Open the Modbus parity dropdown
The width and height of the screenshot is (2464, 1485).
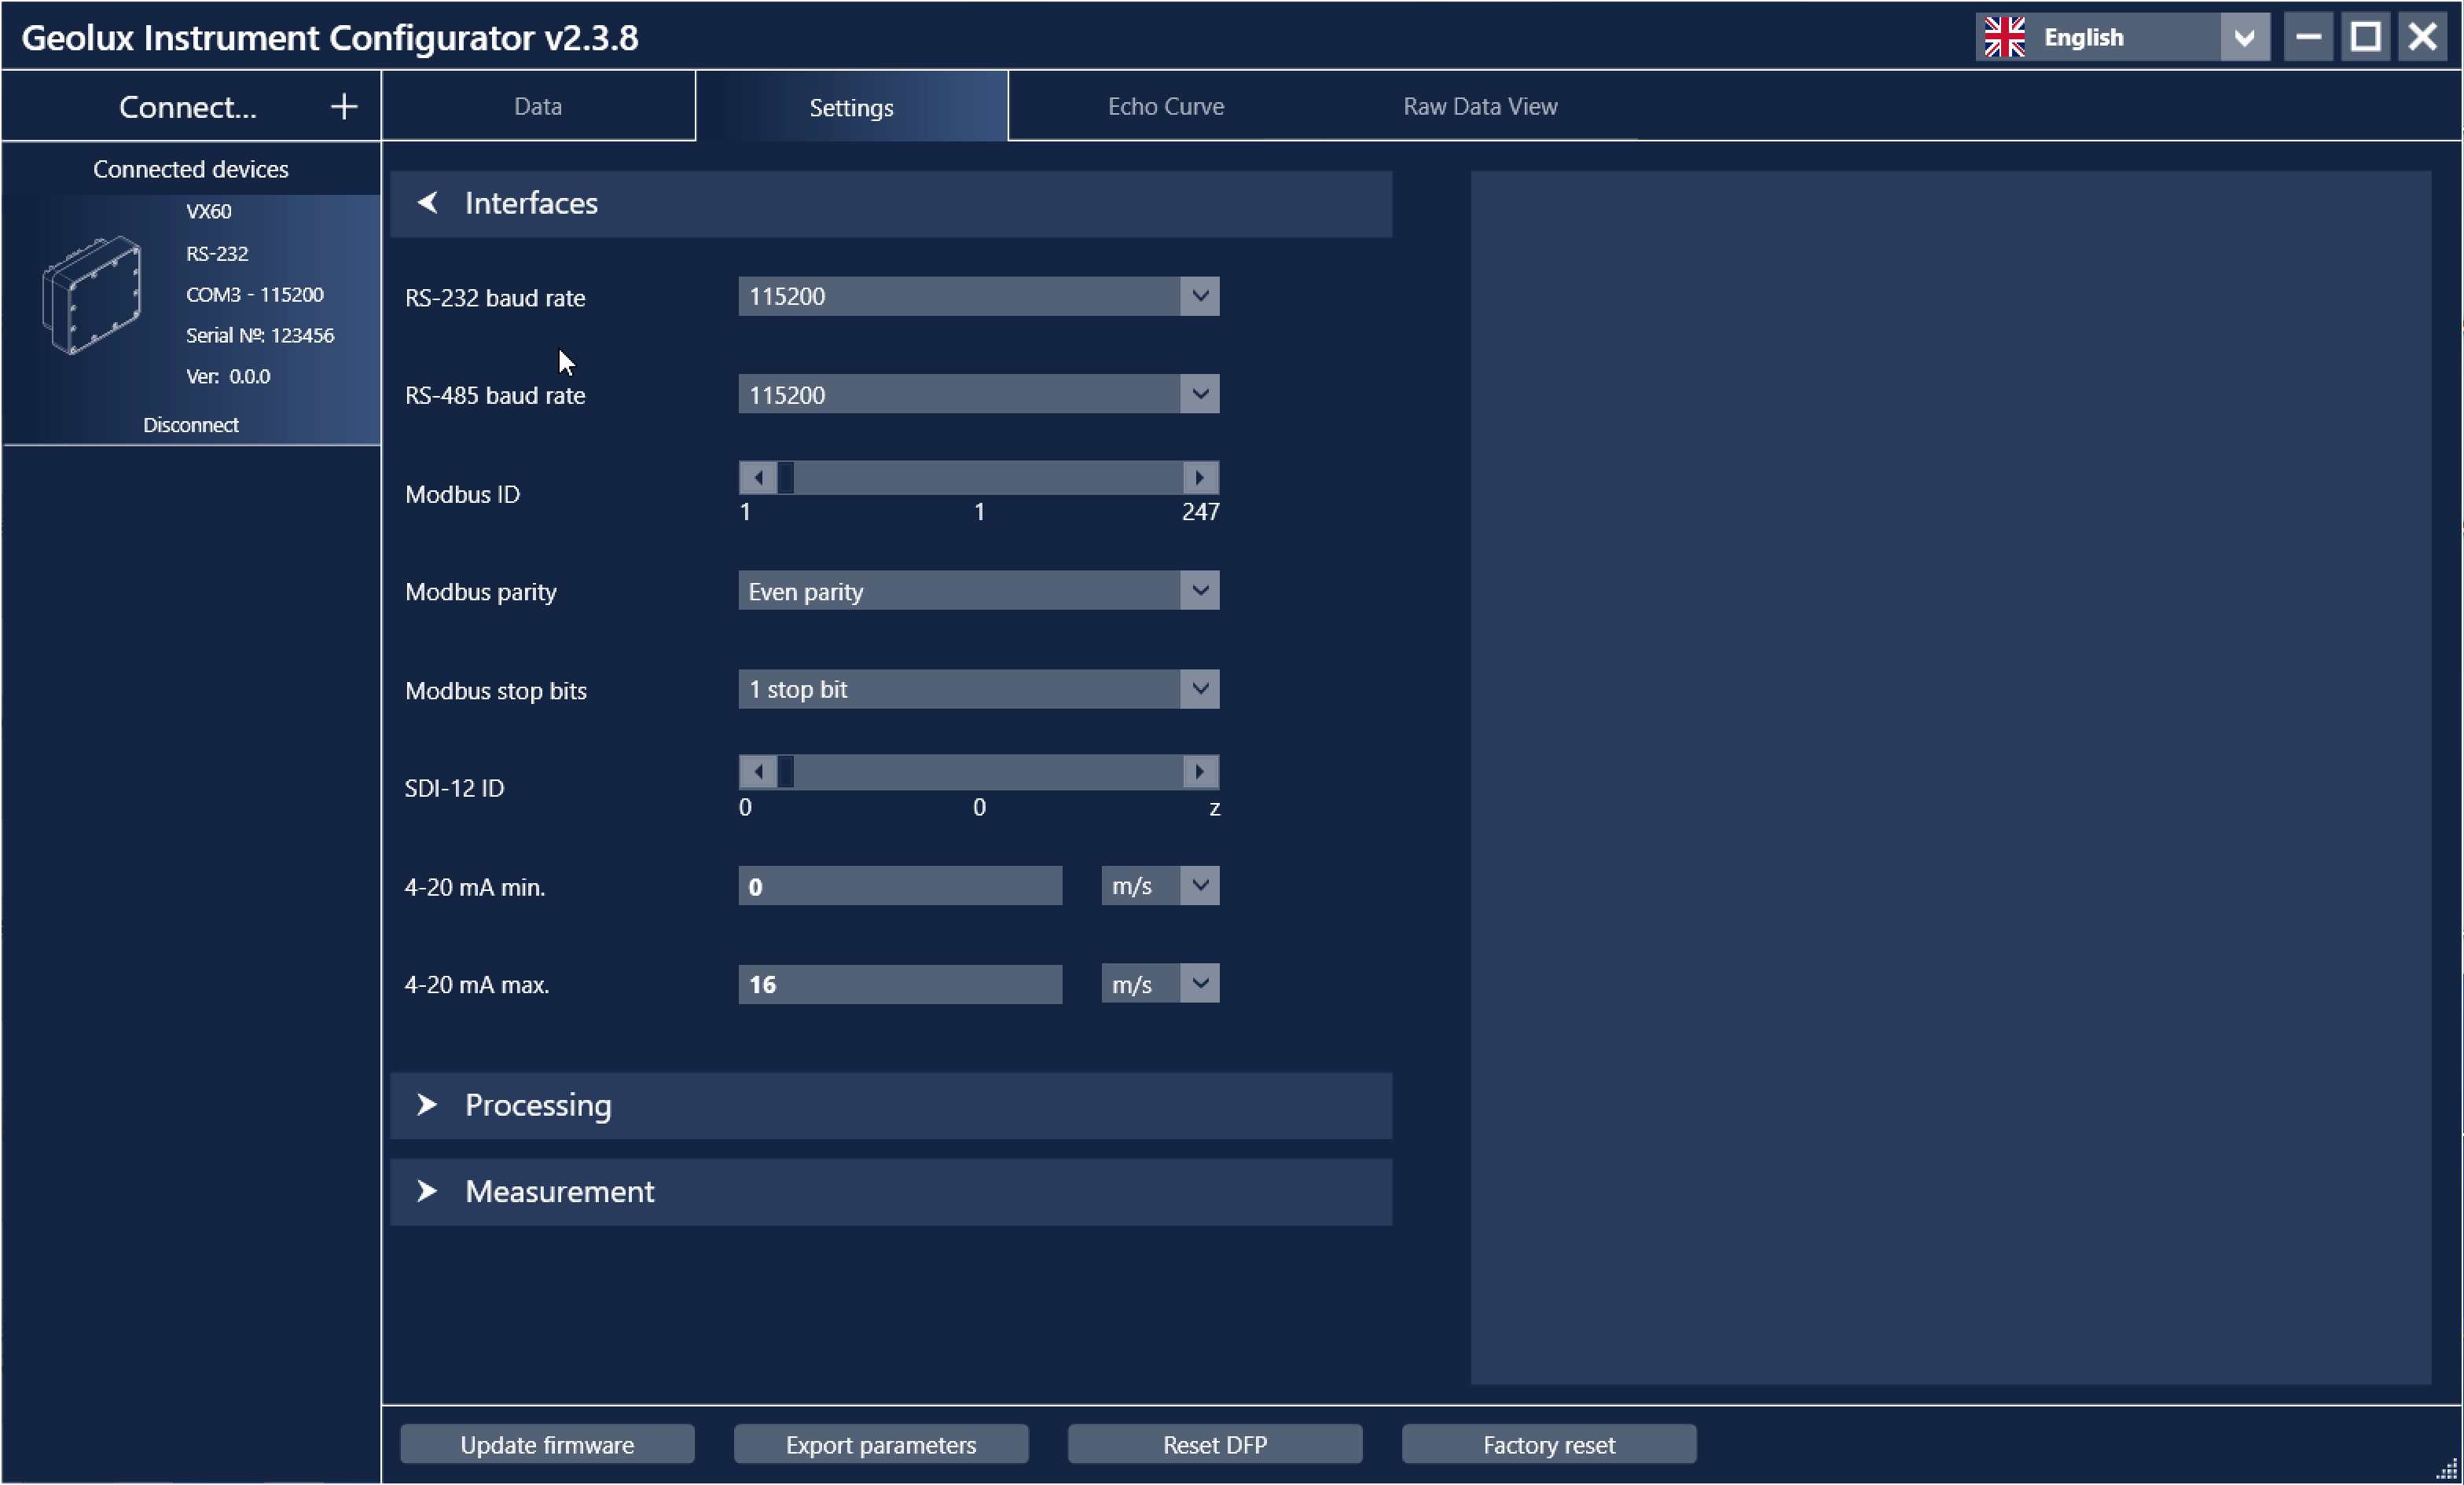click(x=1199, y=591)
